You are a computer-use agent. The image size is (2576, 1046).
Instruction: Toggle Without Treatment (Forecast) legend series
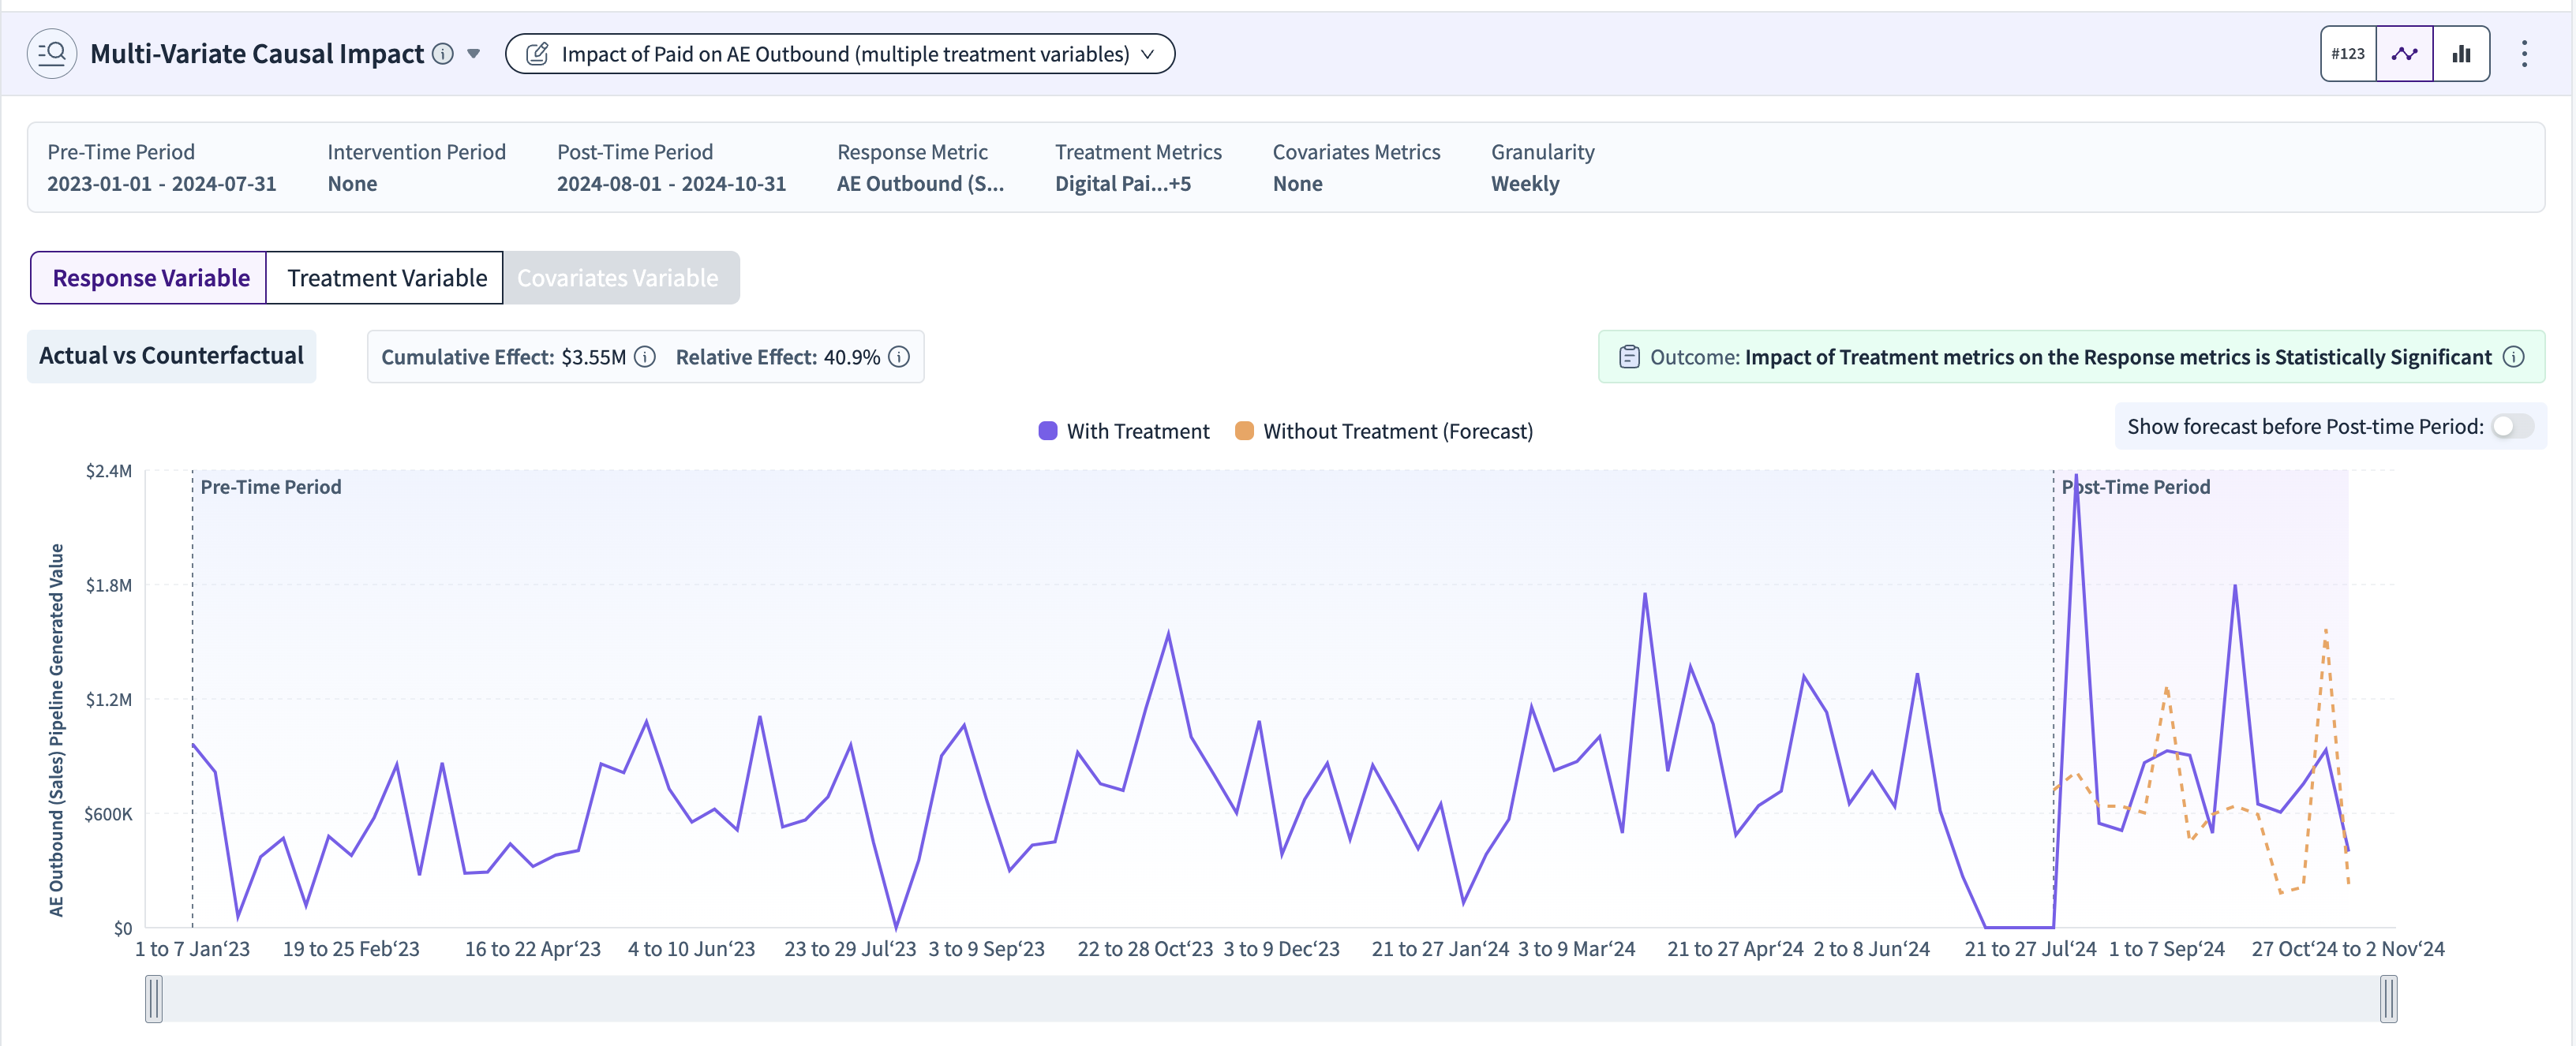(x=1384, y=431)
